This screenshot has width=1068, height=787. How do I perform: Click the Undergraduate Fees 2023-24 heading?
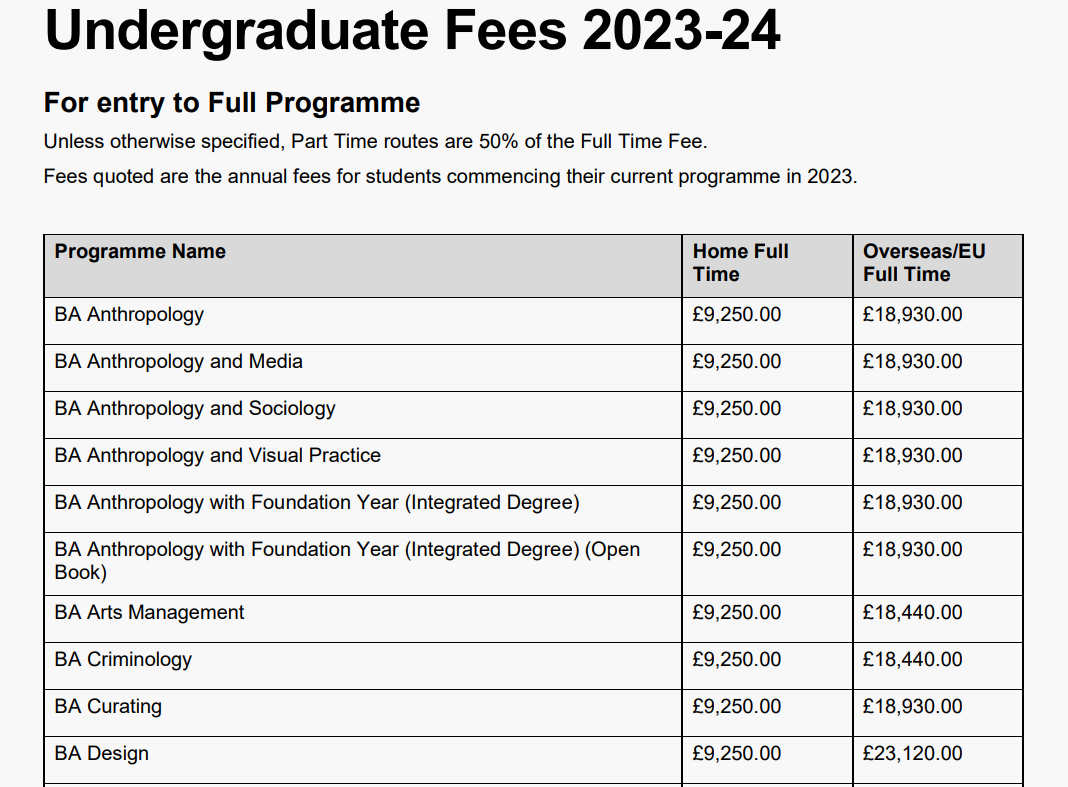(412, 31)
